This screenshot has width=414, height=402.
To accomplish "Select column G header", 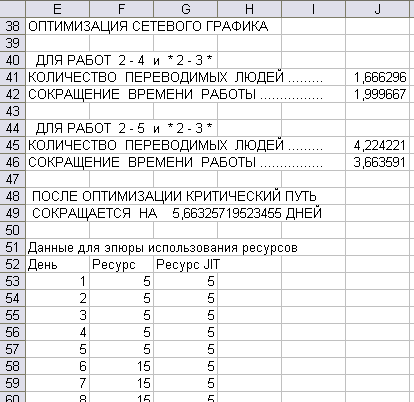I will pyautogui.click(x=185, y=9).
